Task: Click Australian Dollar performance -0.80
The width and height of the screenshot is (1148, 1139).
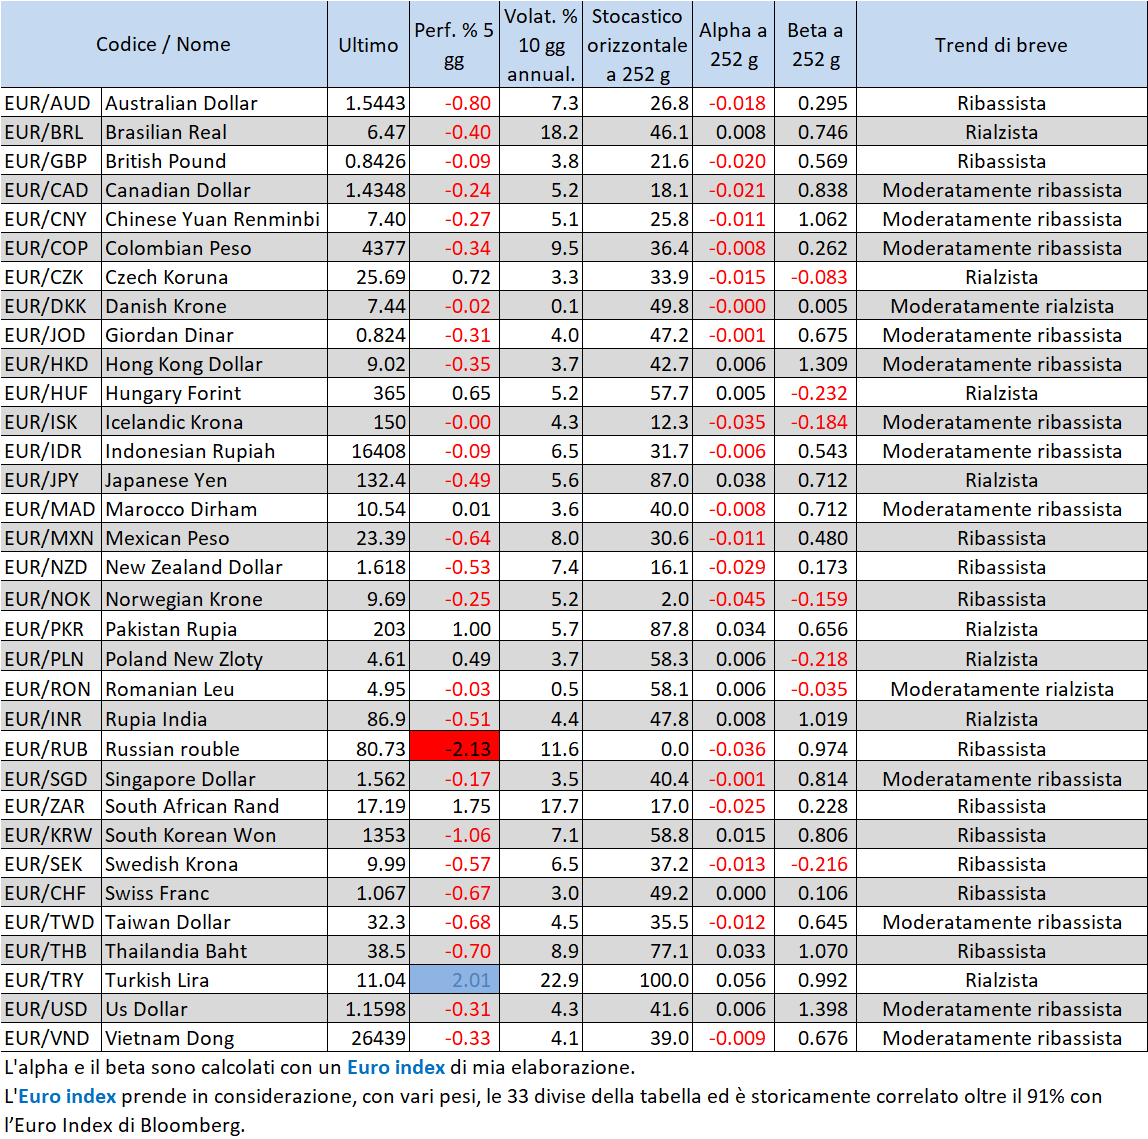Action: point(455,102)
